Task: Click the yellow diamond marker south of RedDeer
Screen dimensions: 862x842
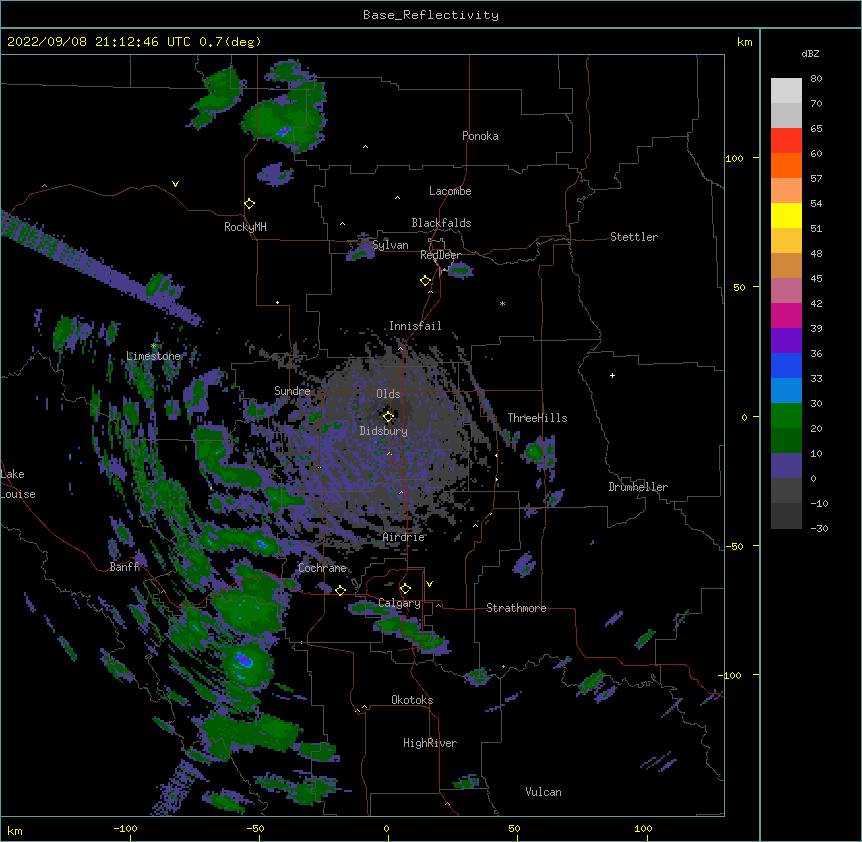Action: [x=425, y=281]
